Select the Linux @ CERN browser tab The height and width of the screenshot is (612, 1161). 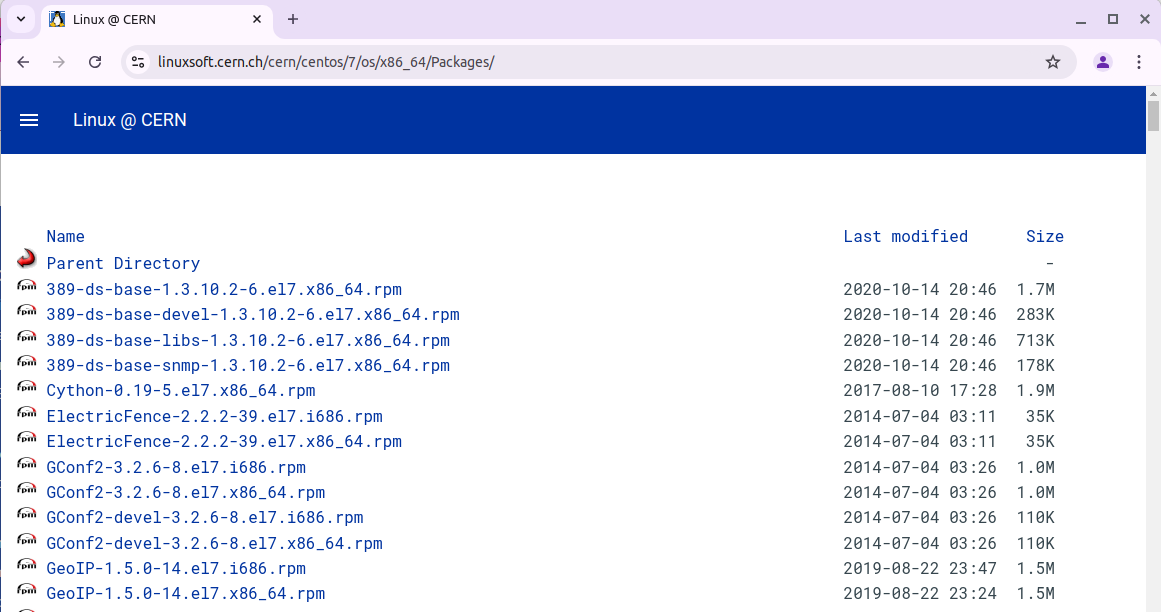[157, 20]
